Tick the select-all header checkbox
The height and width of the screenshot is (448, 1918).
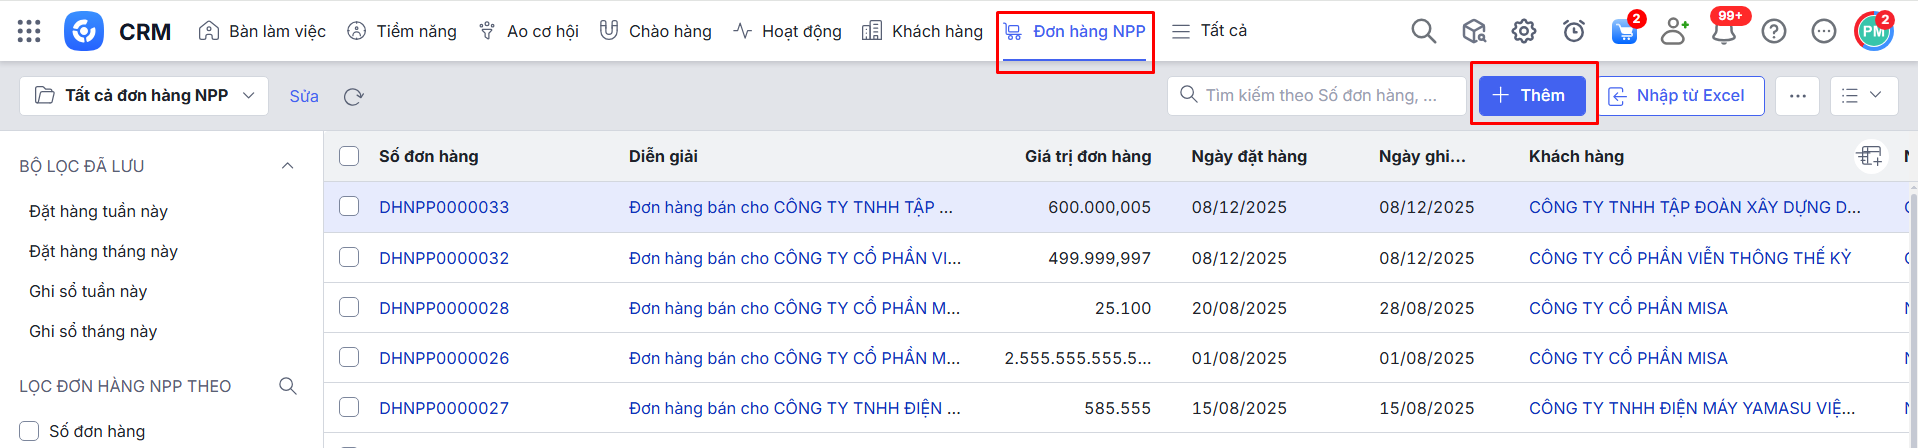pyautogui.click(x=349, y=156)
